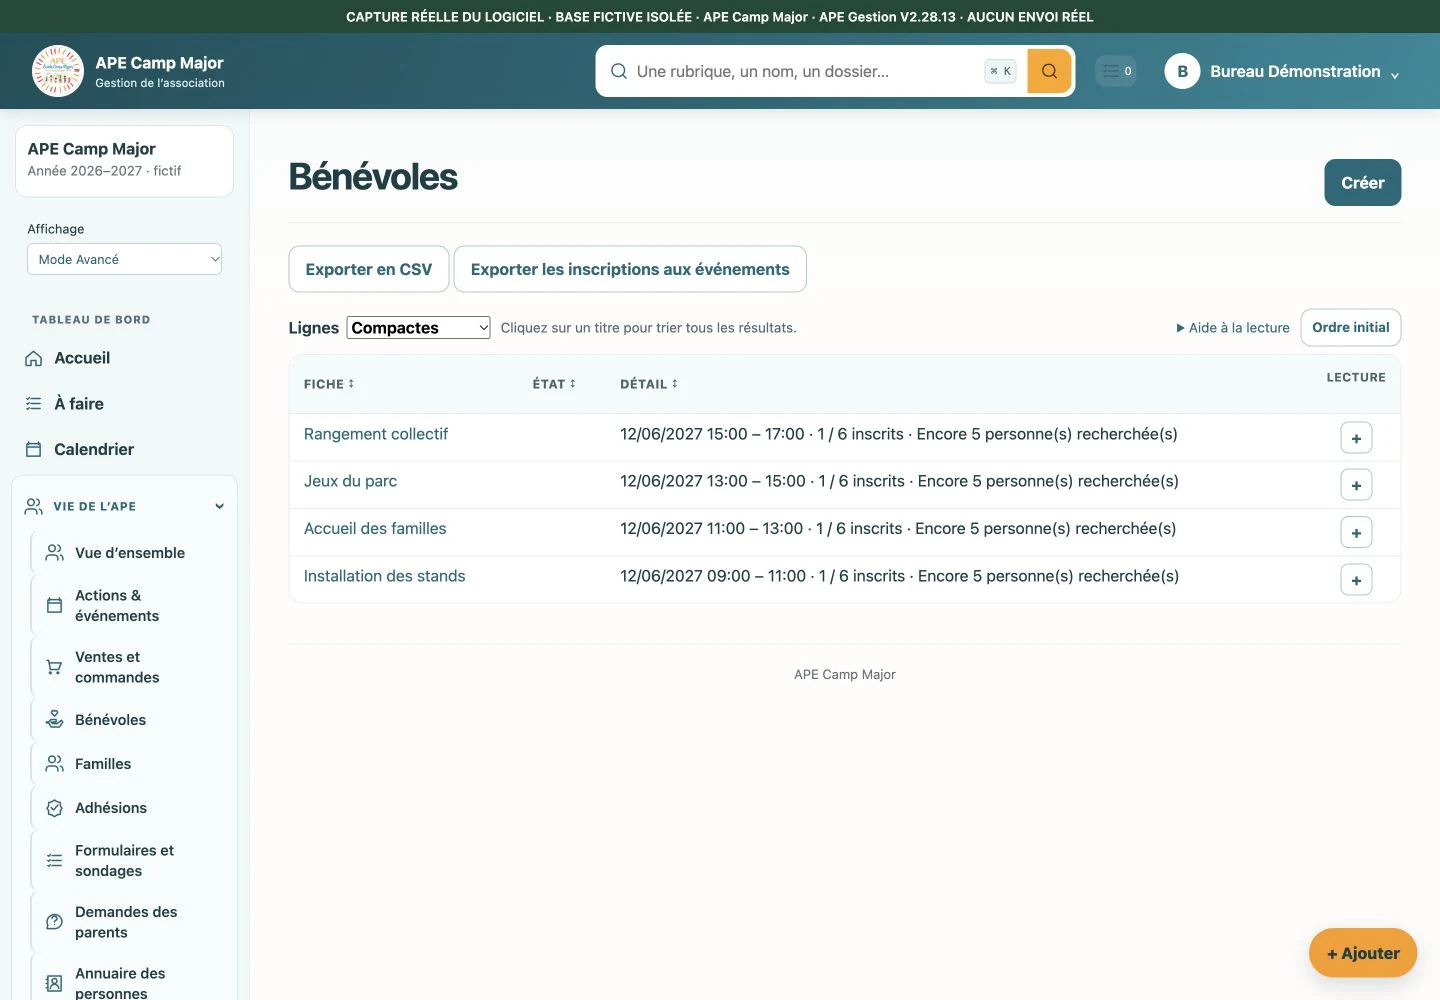This screenshot has width=1440, height=1000.
Task: Click the Bureau Démonstration avatar B
Action: (x=1182, y=71)
